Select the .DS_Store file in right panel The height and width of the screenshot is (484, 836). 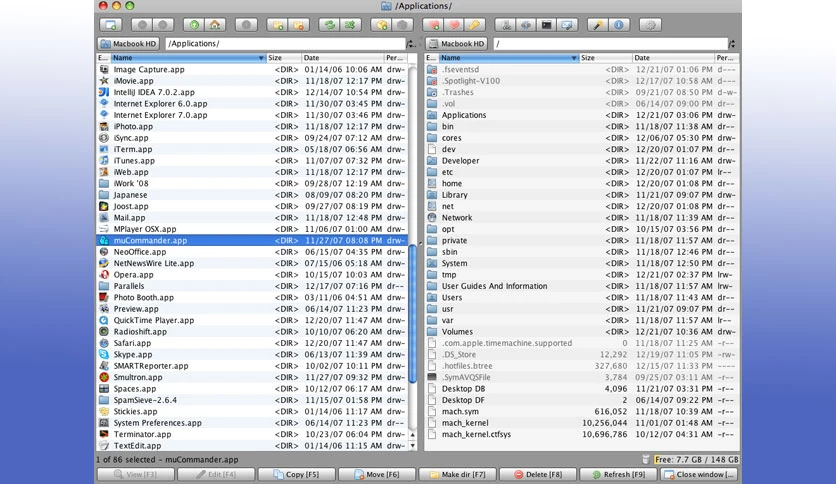(582, 354)
